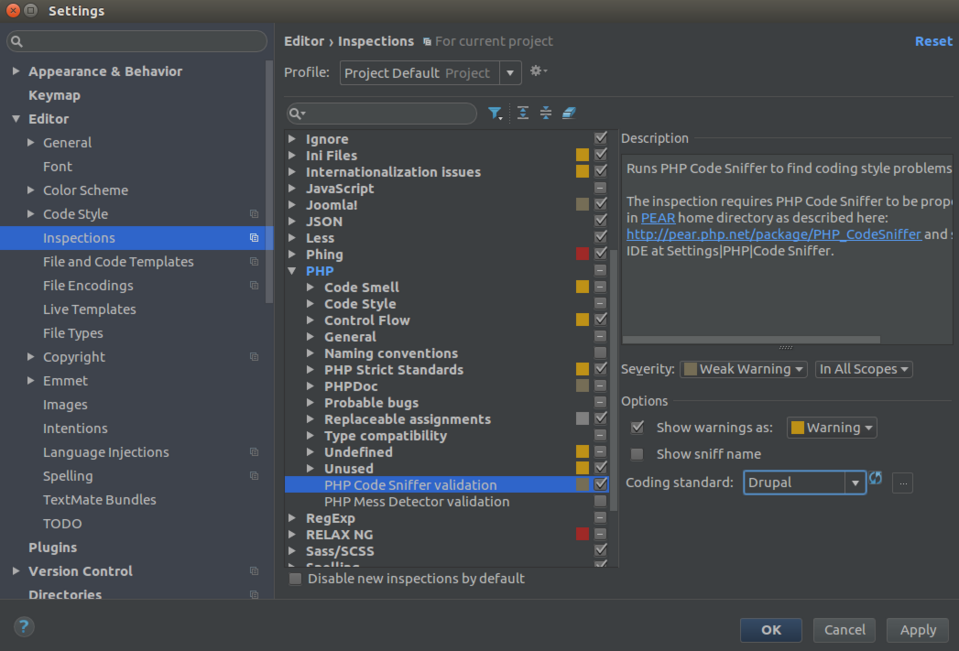This screenshot has height=651, width=959.
Task: Expand all inspection nodes via toolbar icon
Action: pyautogui.click(x=522, y=113)
